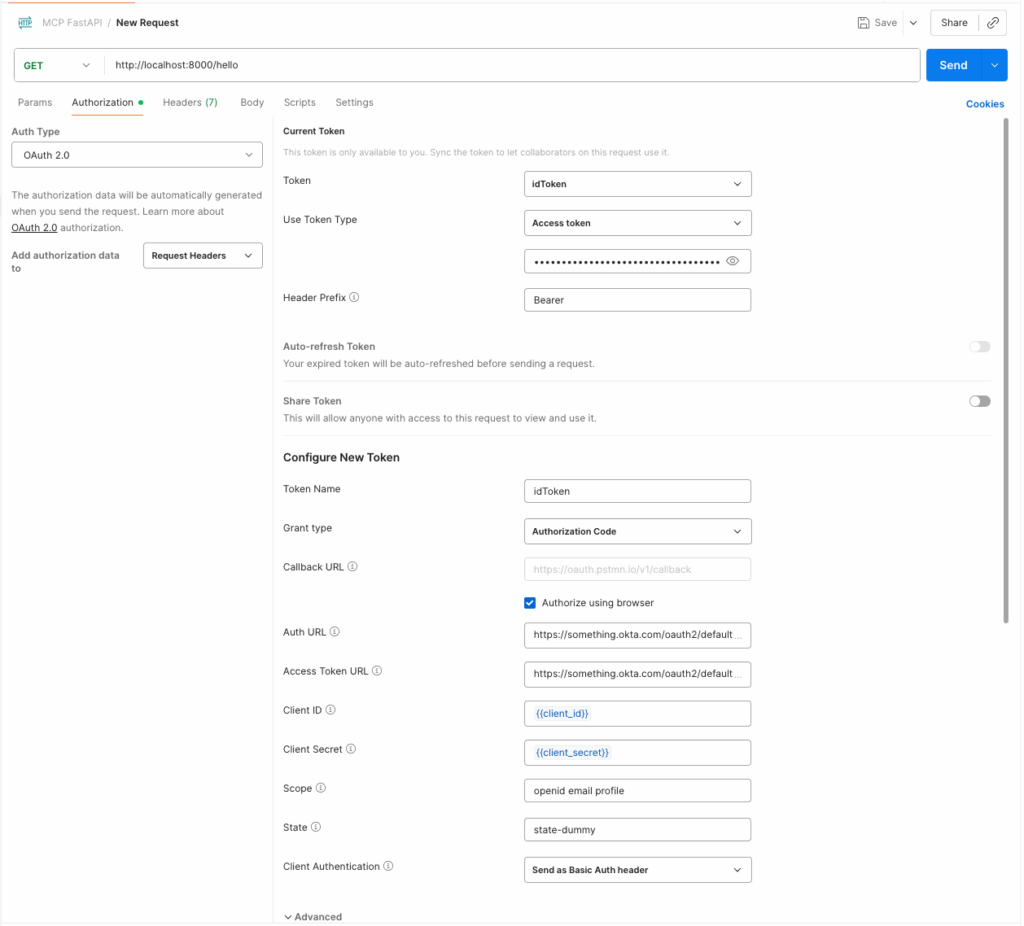1024x926 pixels.
Task: Uncheck Authorize using browser checkbox
Action: click(x=530, y=603)
